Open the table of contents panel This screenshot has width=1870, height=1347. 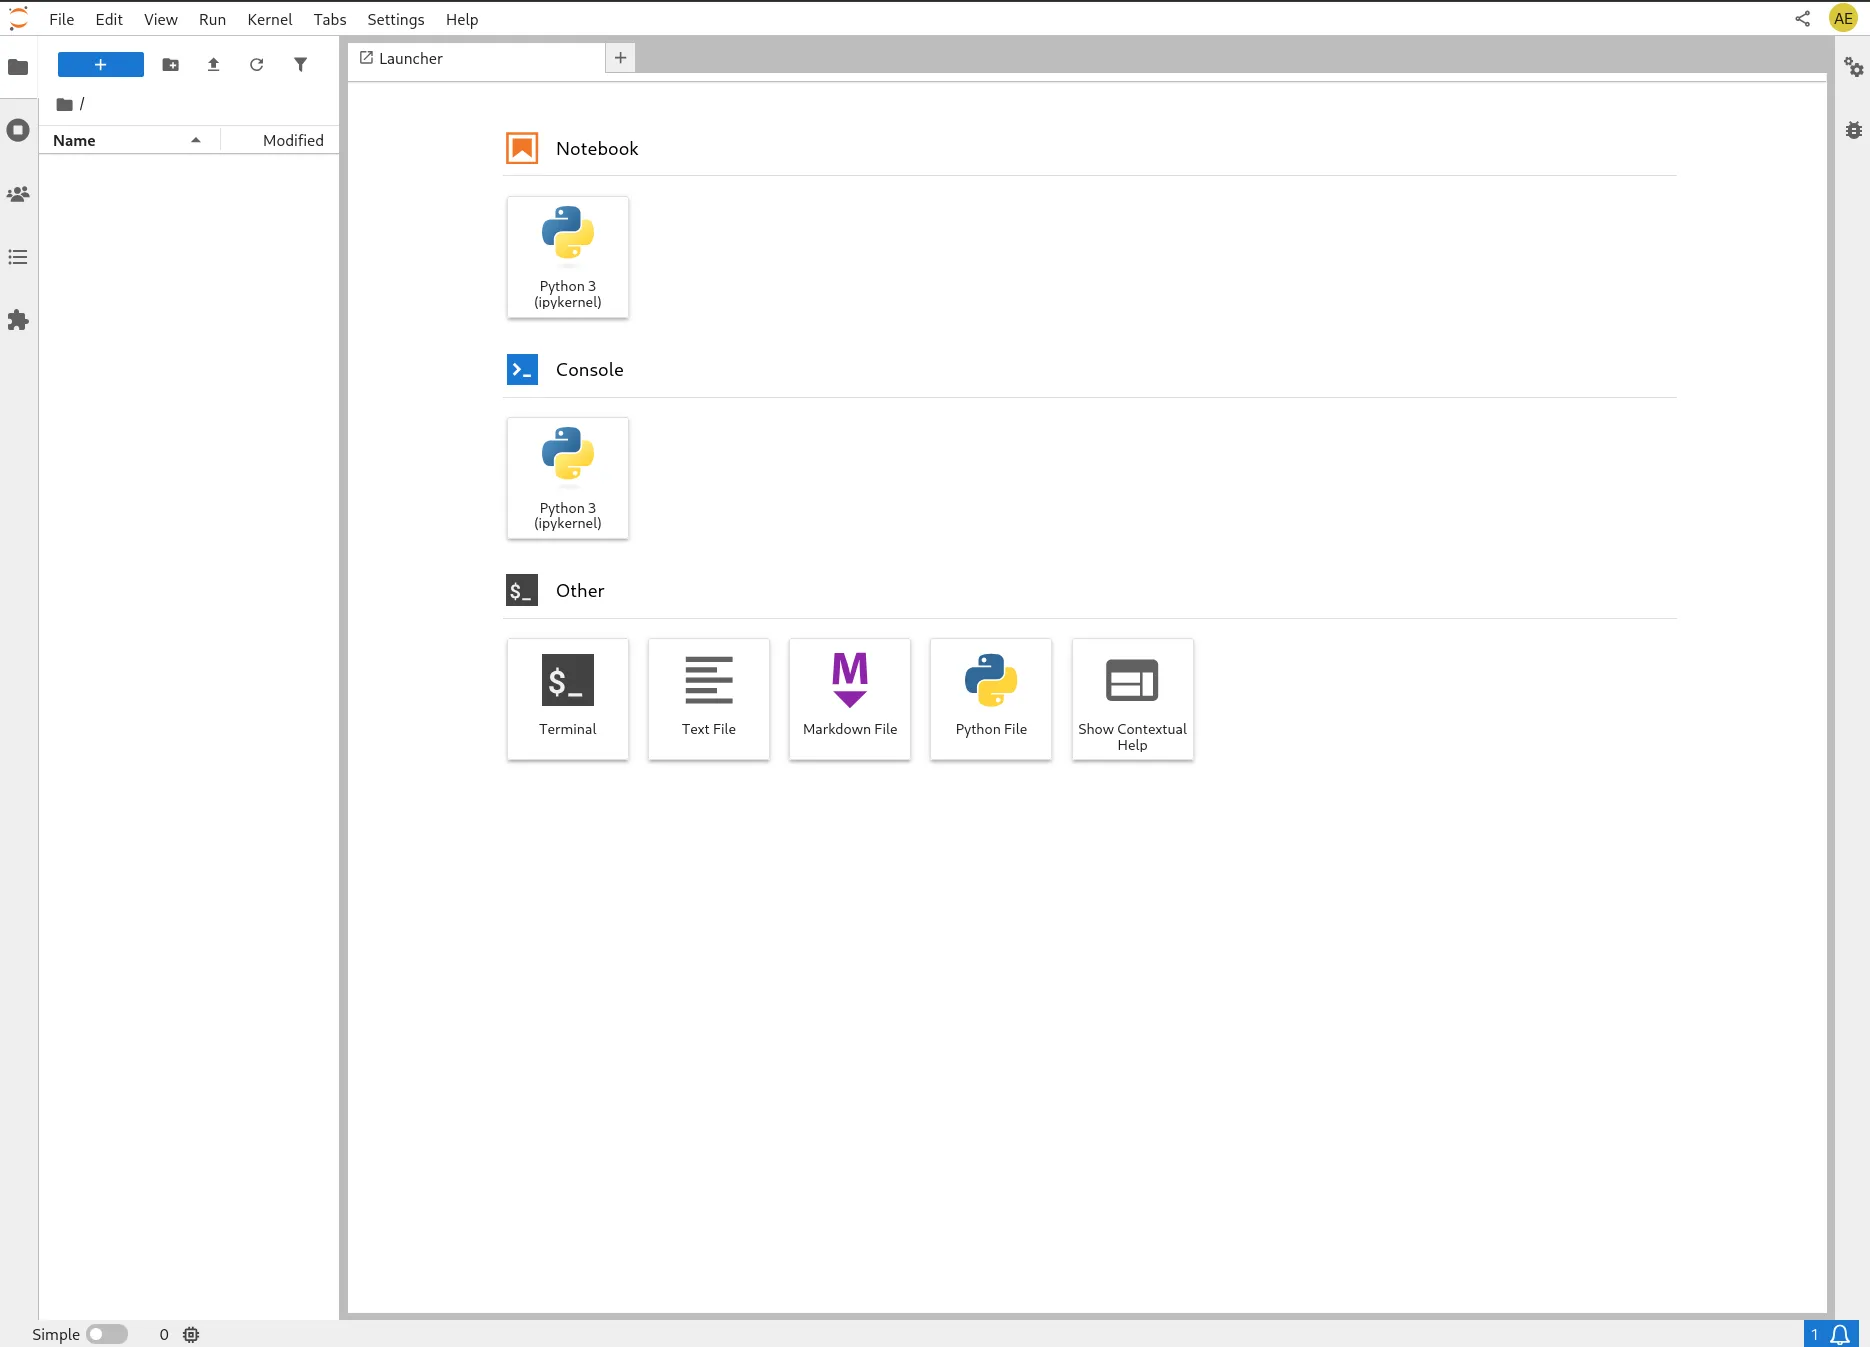coord(18,258)
